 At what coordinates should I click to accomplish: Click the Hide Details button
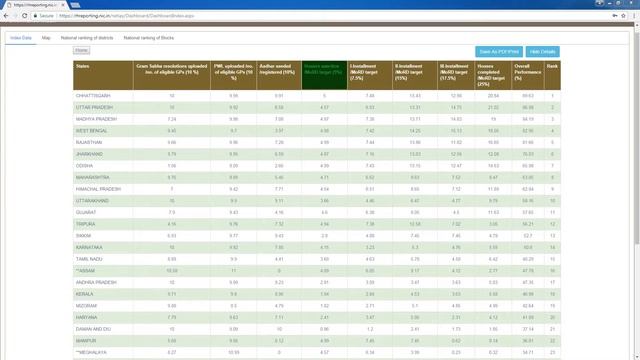click(542, 52)
